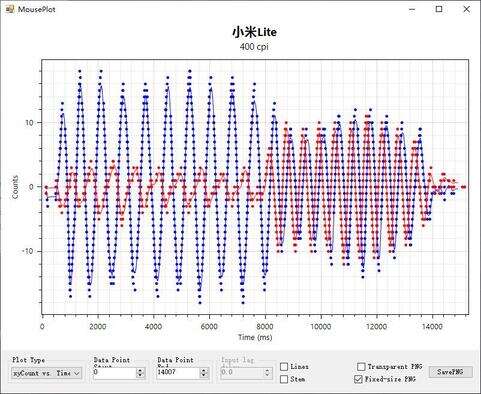Viewport: 481px width, 394px height.
Task: Click the Data Point End field showing 14007
Action: click(x=178, y=373)
